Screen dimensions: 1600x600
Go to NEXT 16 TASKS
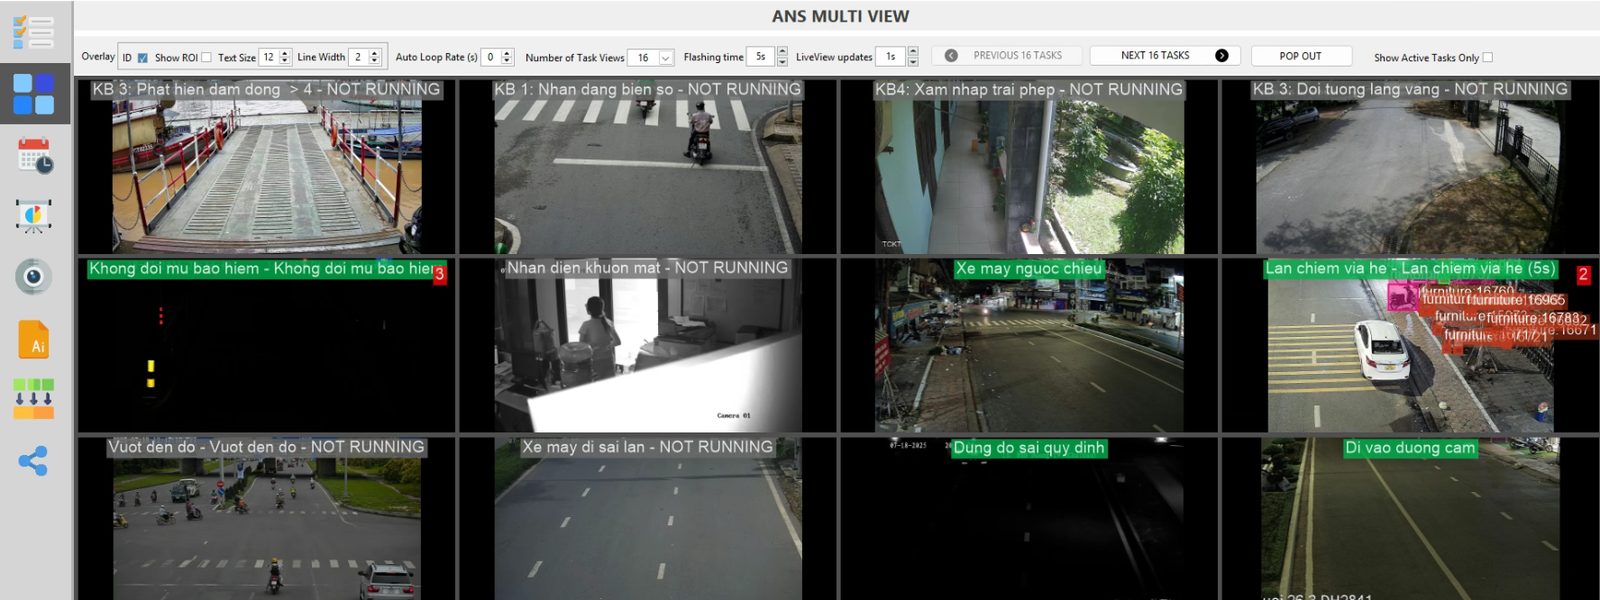[1165, 56]
